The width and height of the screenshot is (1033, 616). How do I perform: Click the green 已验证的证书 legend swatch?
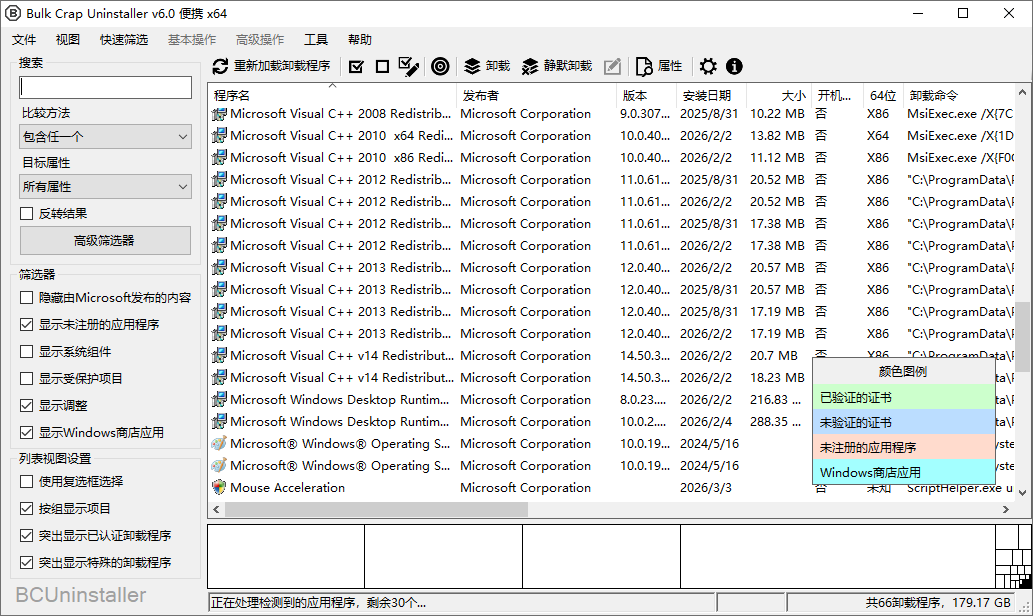click(900, 397)
